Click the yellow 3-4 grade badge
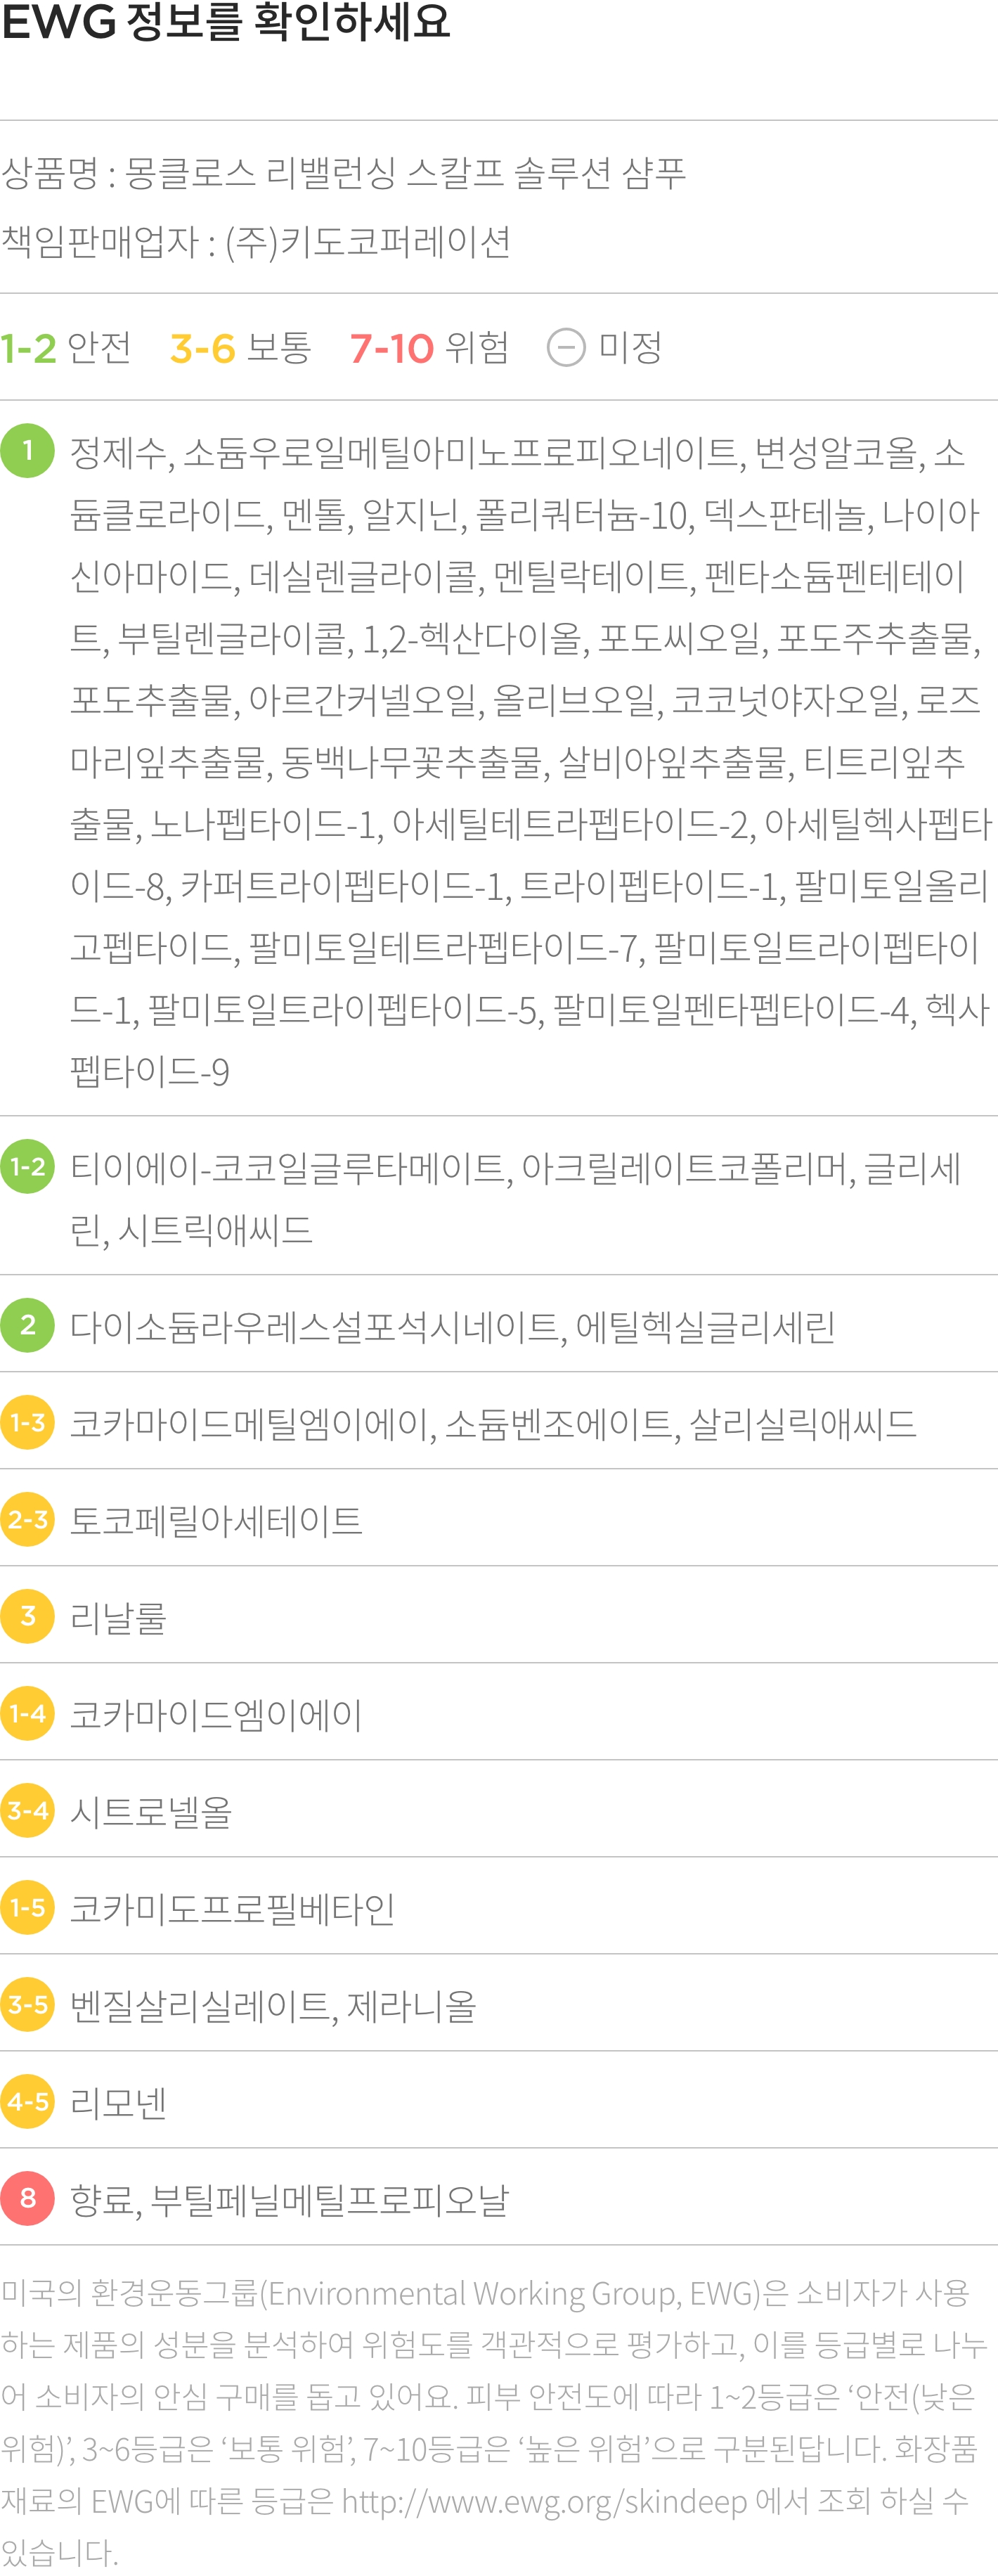 [x=27, y=1810]
